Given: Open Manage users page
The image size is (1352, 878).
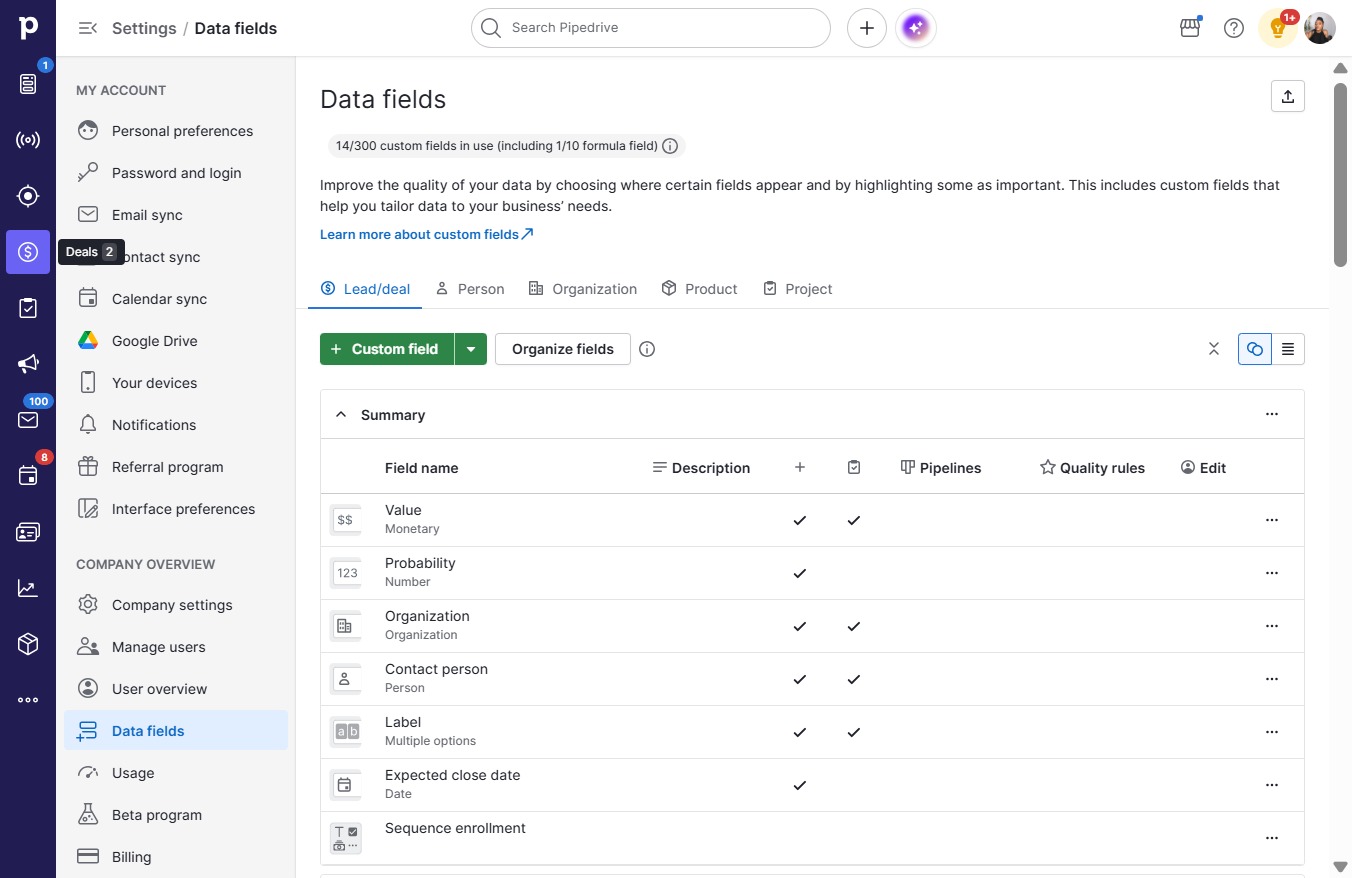Looking at the screenshot, I should click(176, 647).
